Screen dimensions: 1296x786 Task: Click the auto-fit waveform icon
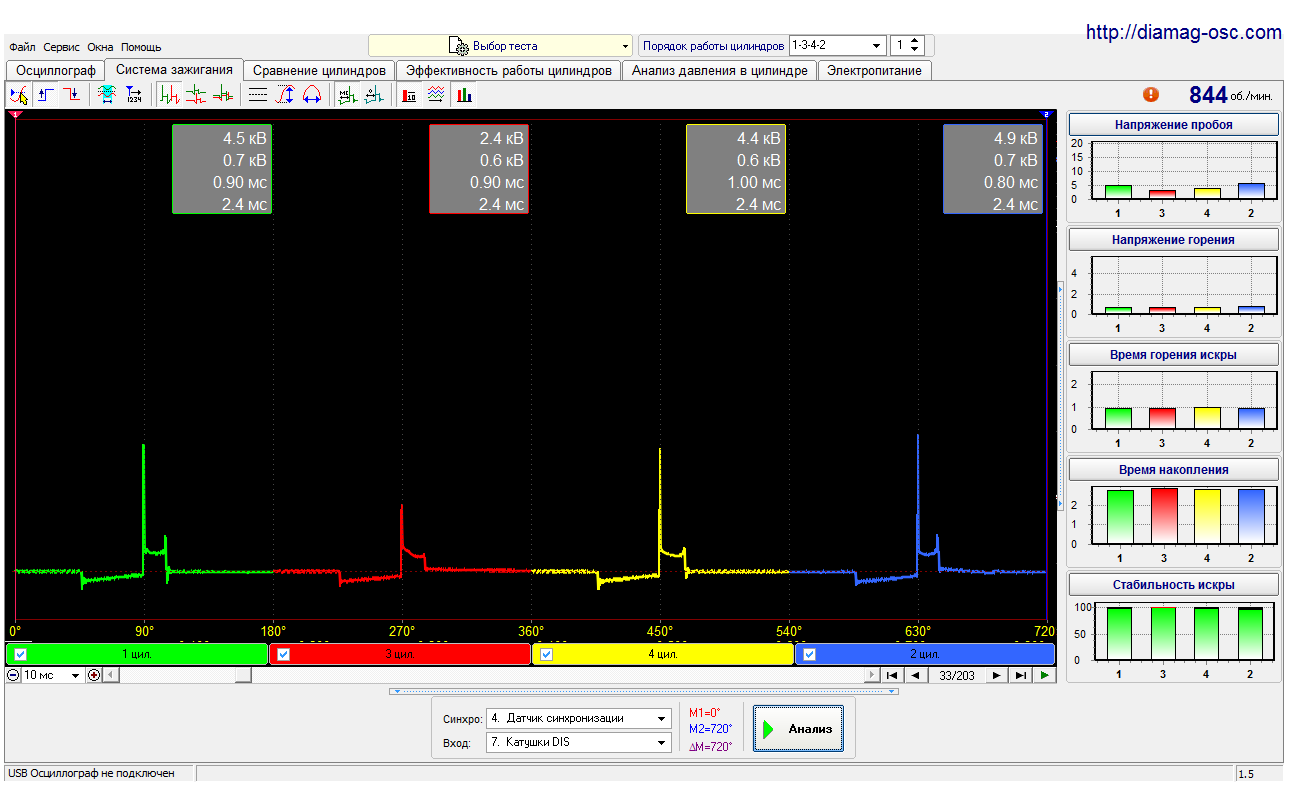coord(106,95)
